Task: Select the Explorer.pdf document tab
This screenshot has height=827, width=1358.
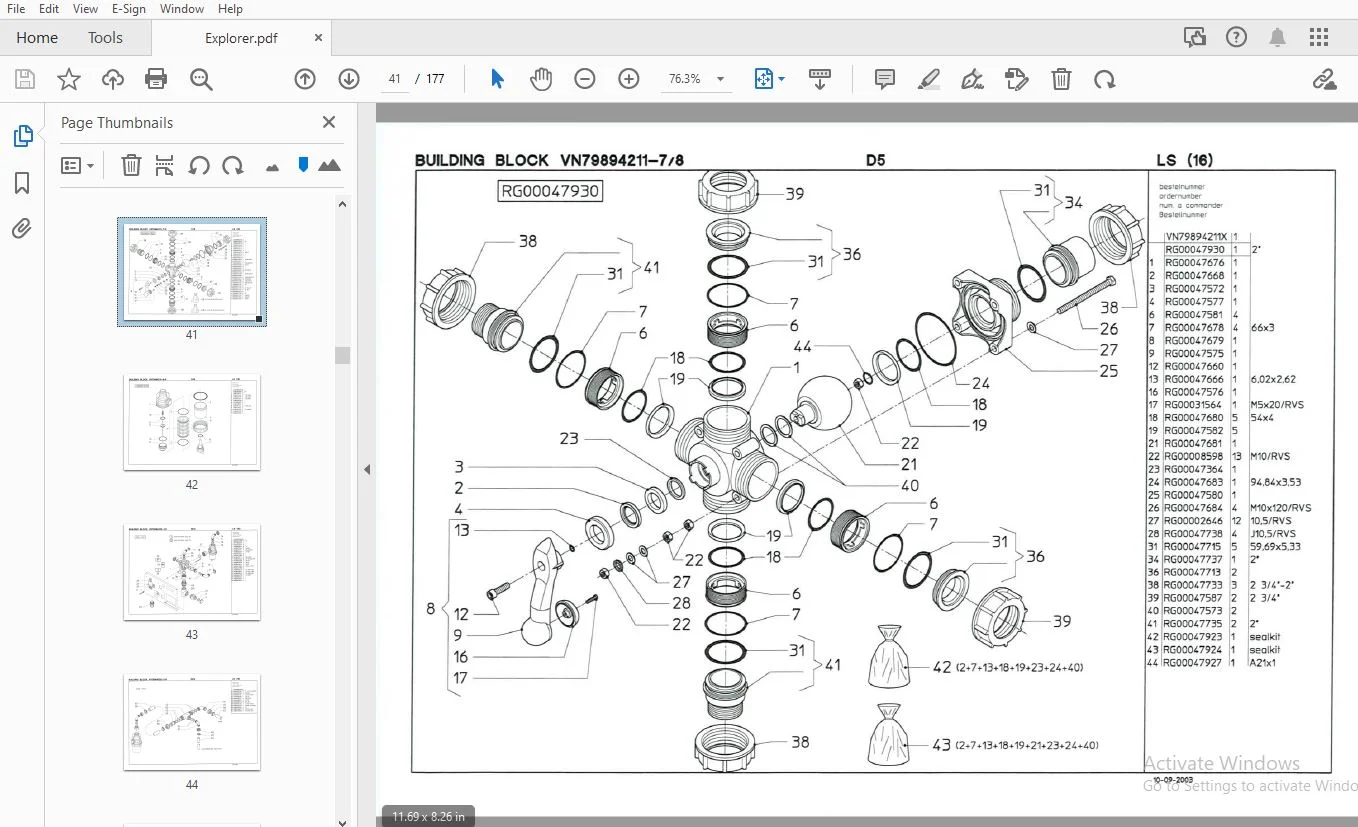Action: 241,38
